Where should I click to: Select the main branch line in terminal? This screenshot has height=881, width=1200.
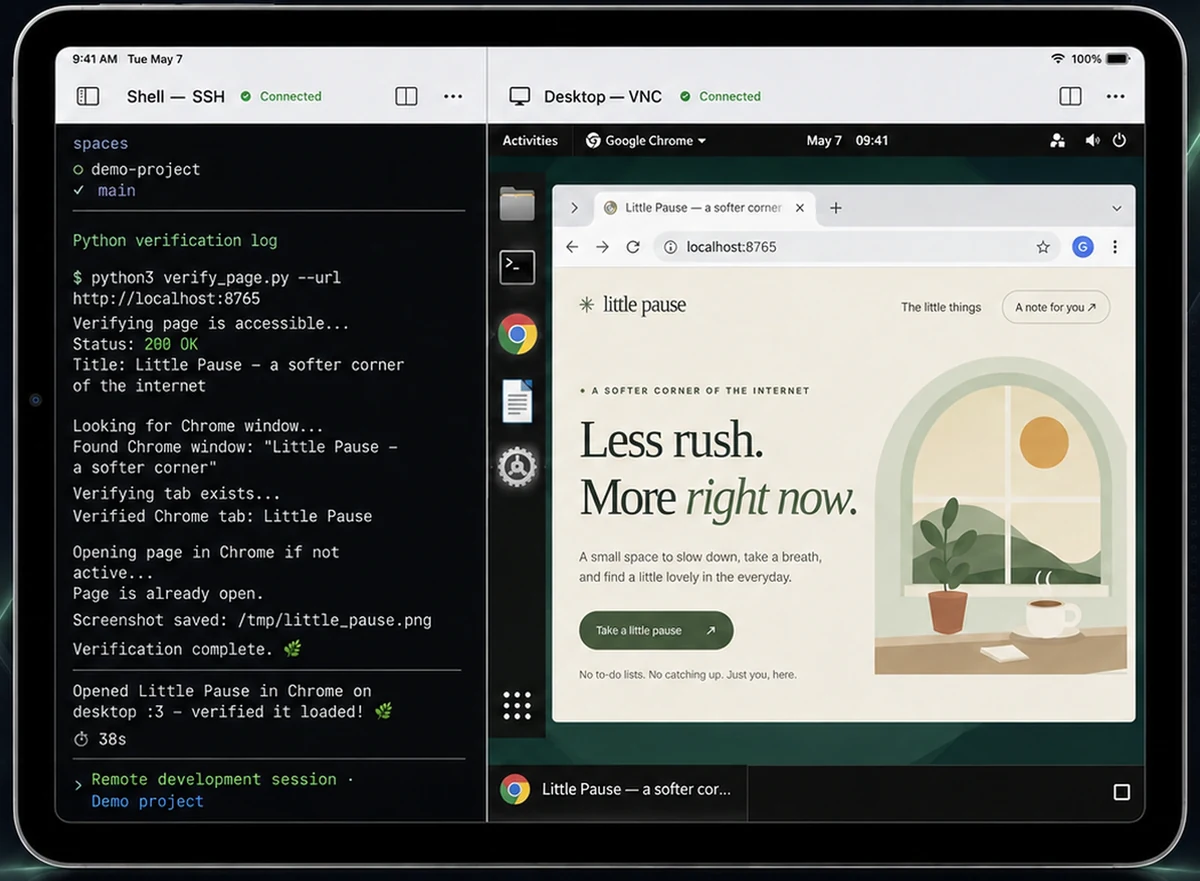click(105, 190)
